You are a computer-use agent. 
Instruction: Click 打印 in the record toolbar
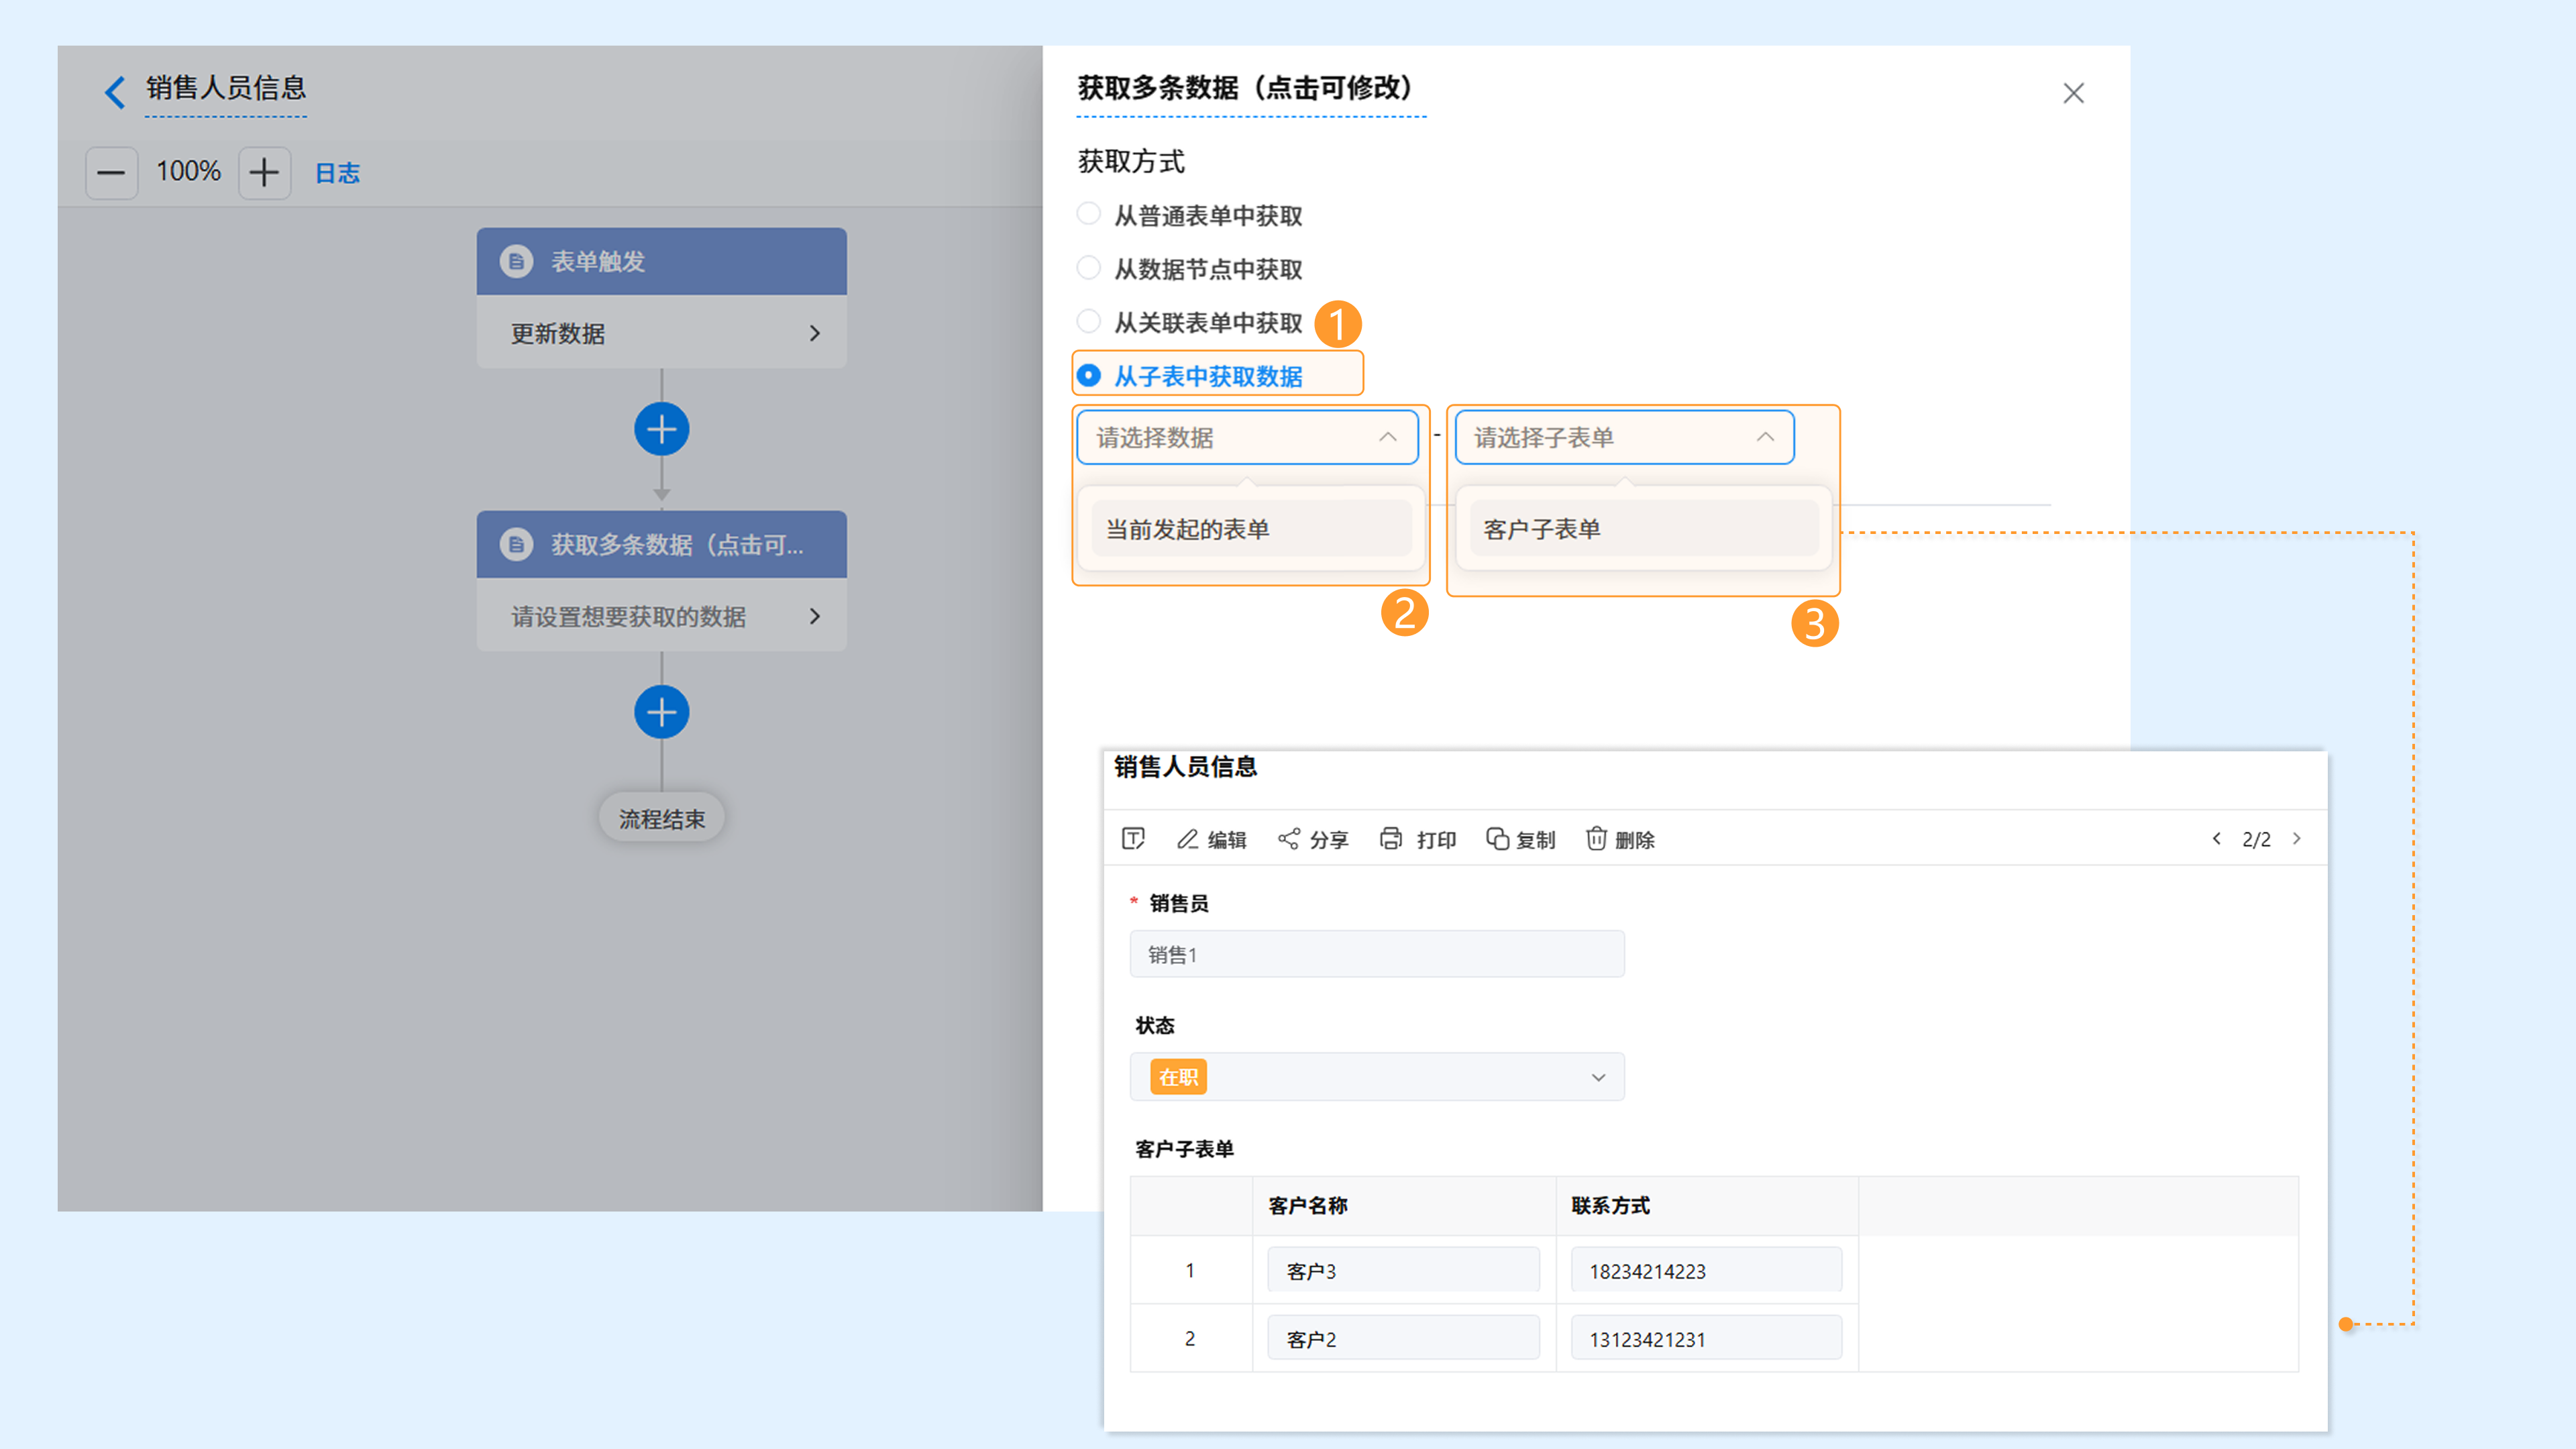click(x=1418, y=839)
